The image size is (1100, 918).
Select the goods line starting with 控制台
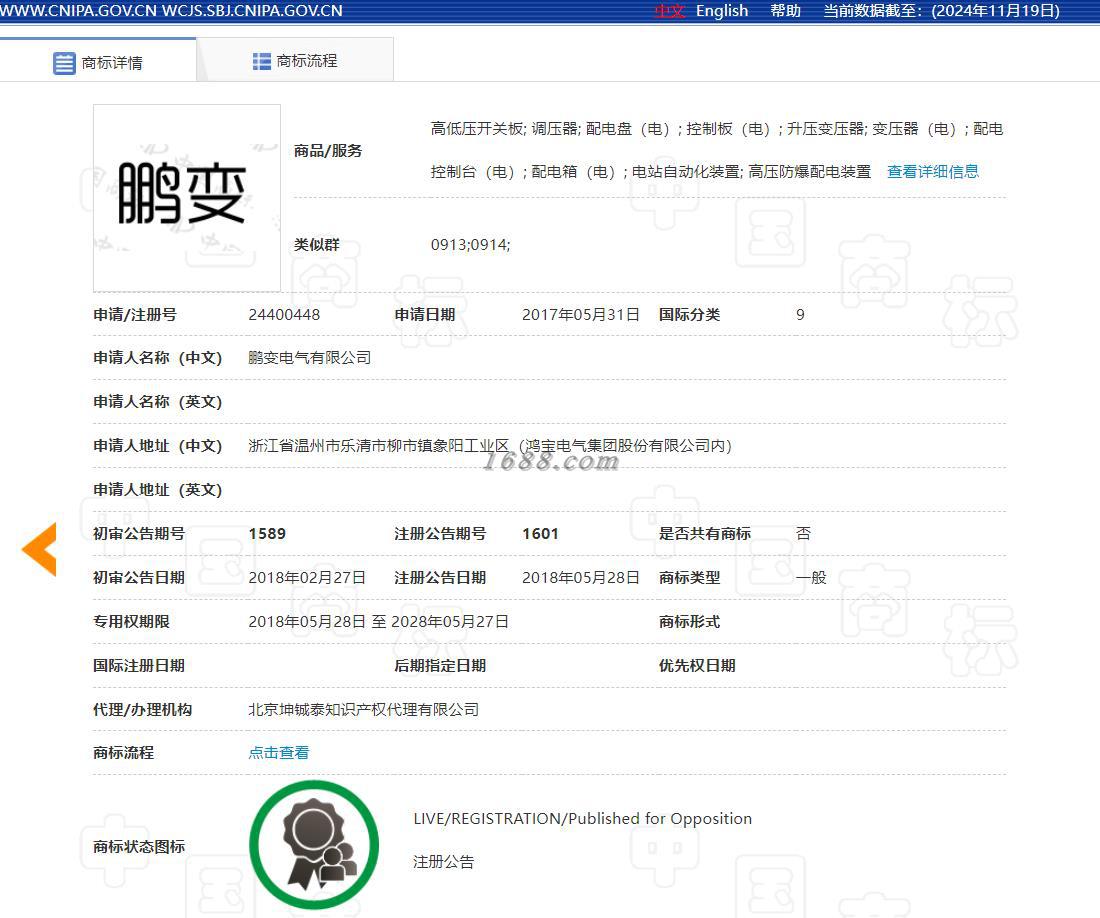(651, 172)
